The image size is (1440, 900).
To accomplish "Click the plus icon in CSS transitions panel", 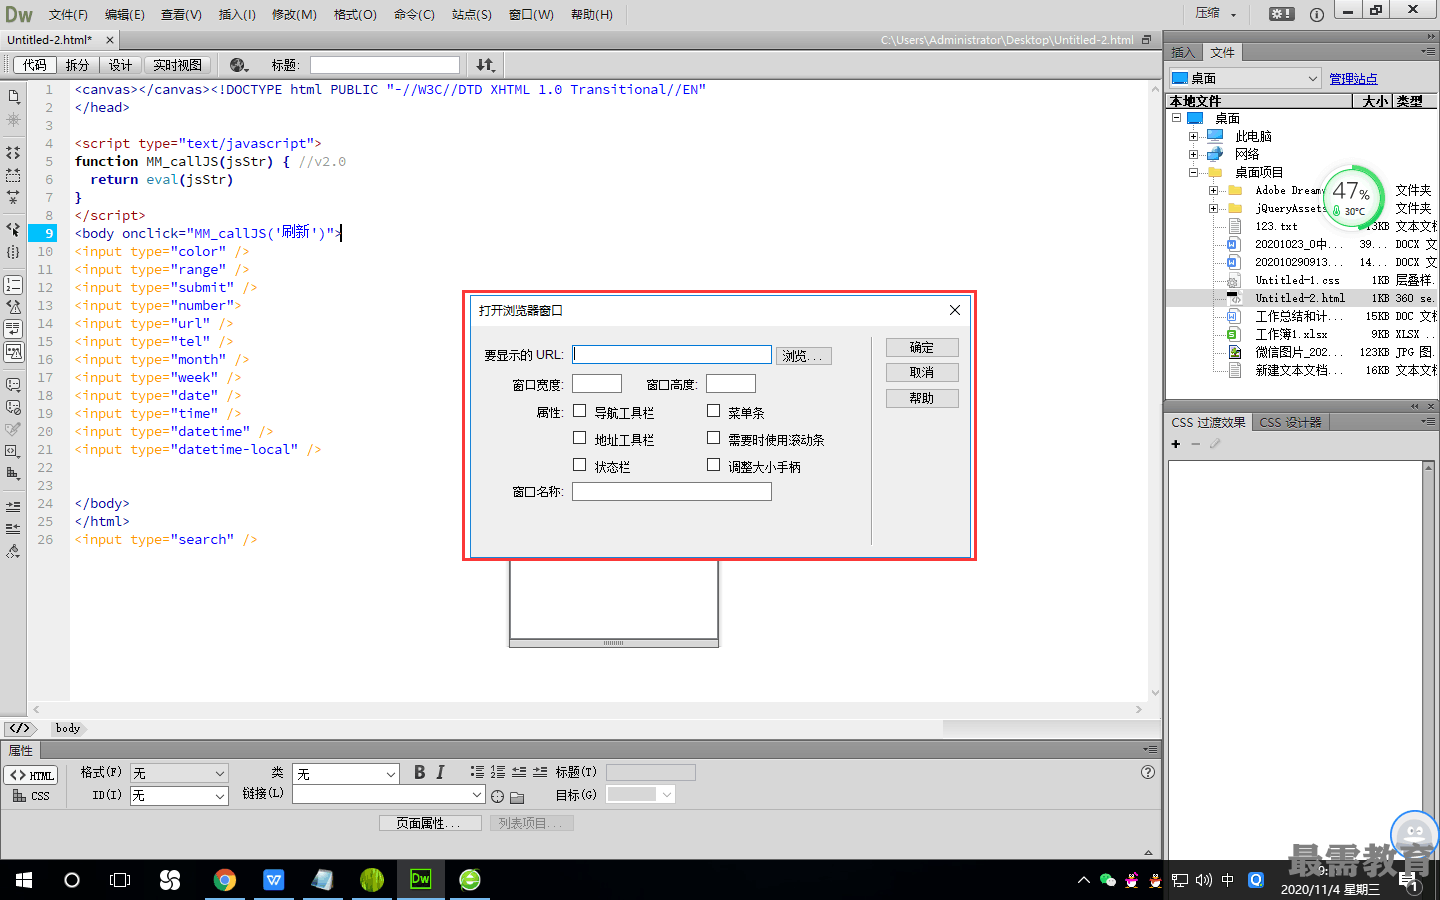I will [1176, 444].
